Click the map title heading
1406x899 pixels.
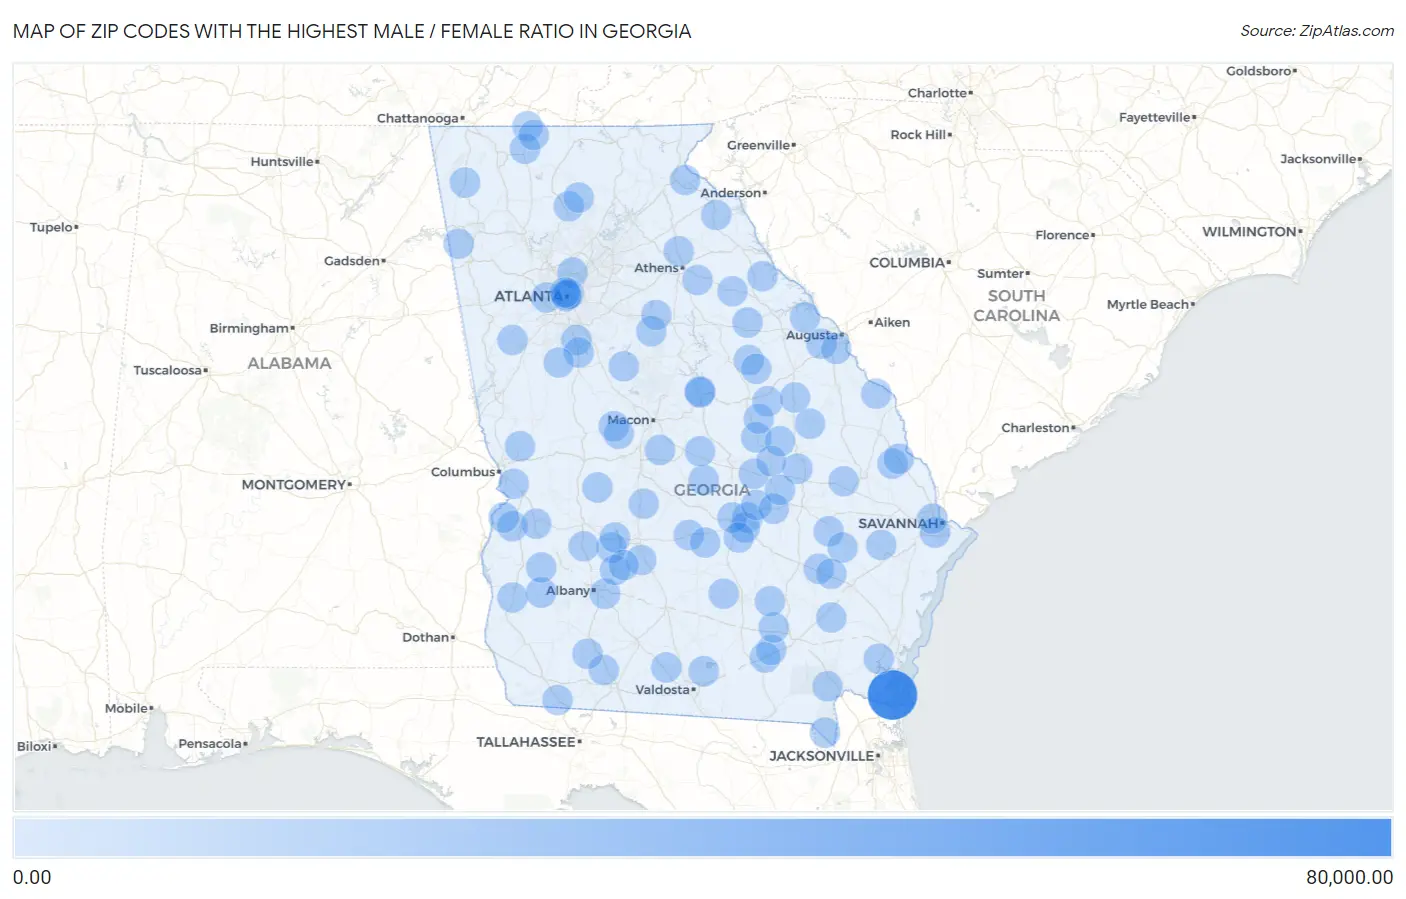352,31
